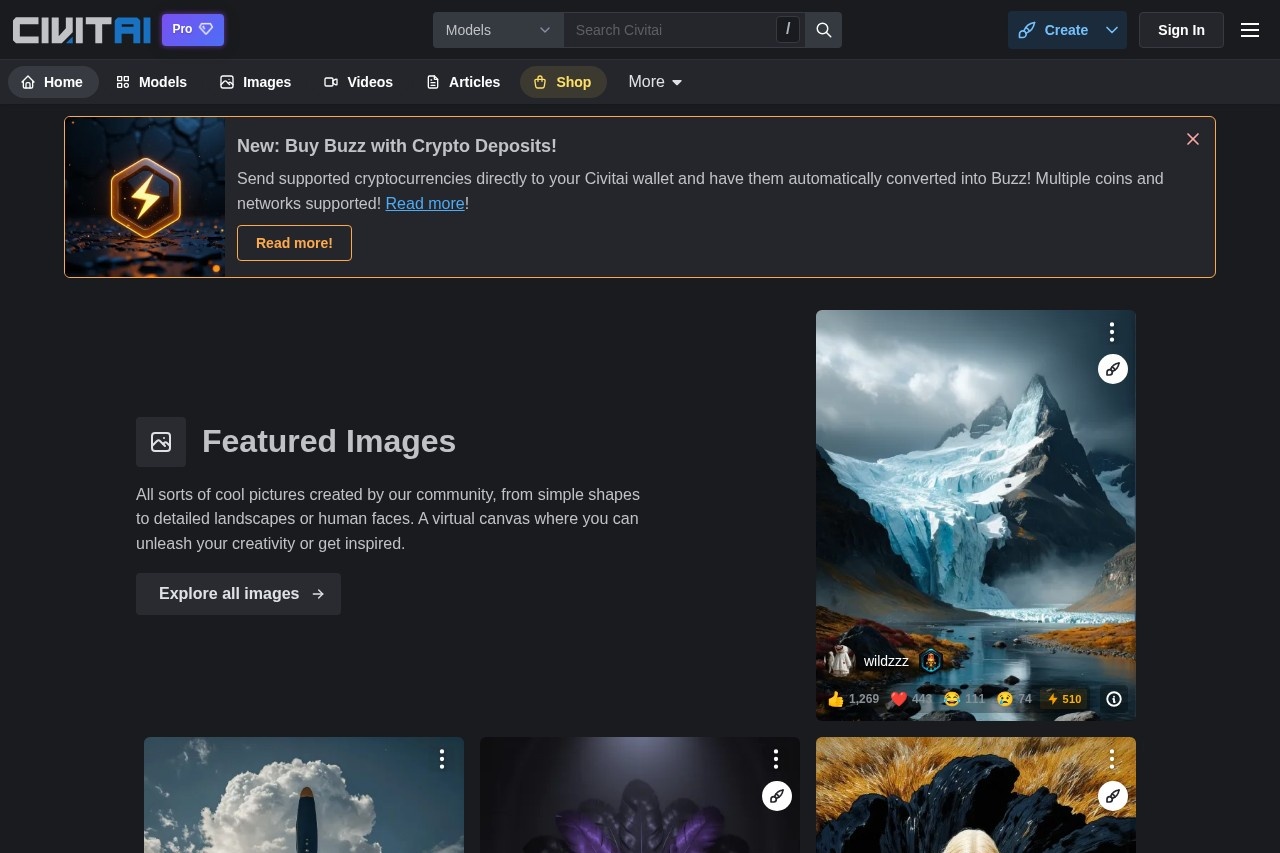Click the remix brush on the featured image

pyautogui.click(x=1112, y=369)
